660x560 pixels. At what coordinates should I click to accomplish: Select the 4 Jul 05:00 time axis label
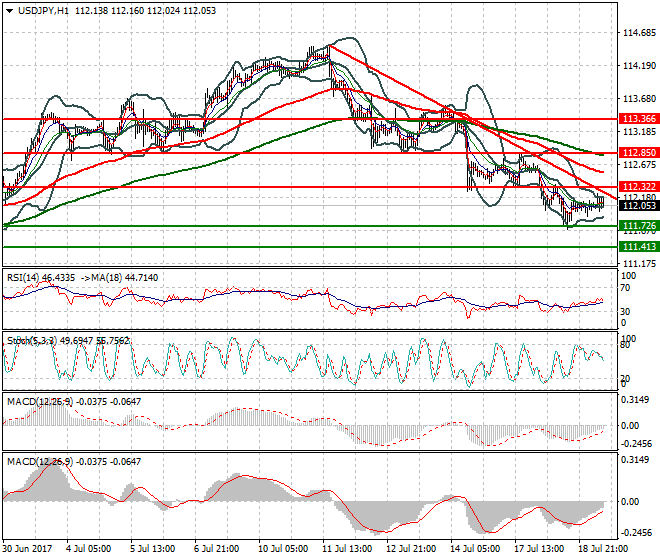(89, 549)
